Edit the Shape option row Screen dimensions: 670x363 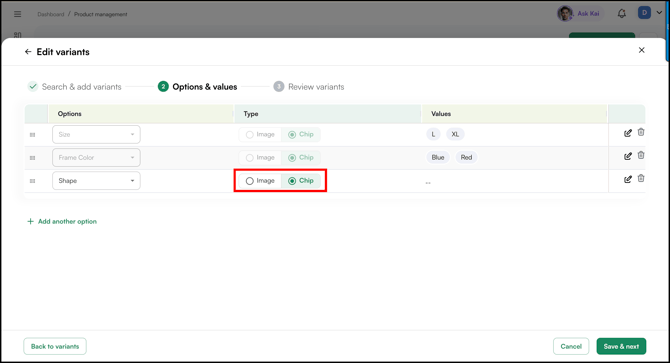[627, 179]
